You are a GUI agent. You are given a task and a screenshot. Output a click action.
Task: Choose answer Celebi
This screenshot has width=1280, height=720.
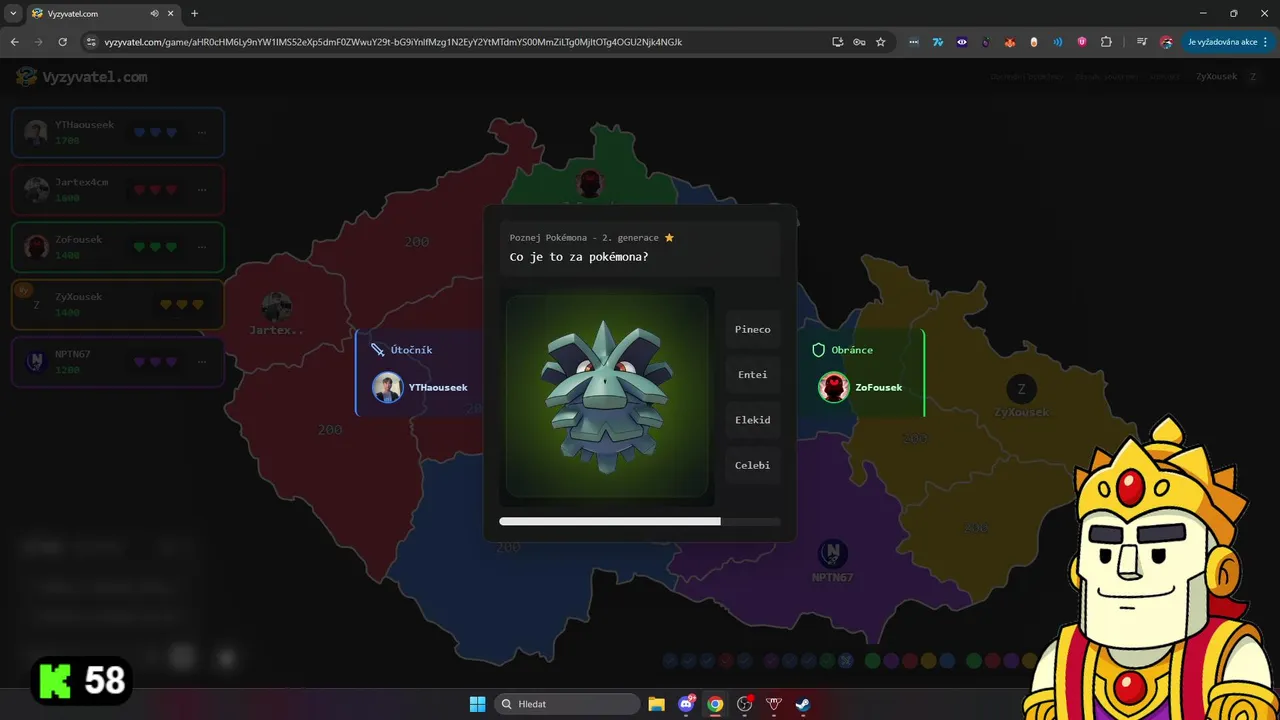tap(753, 465)
